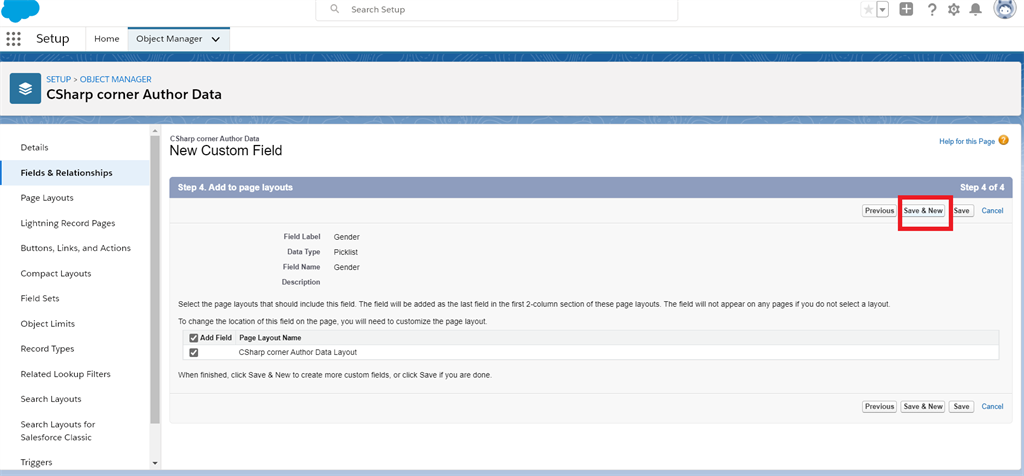Open Compact Layouts in the sidebar

56,274
